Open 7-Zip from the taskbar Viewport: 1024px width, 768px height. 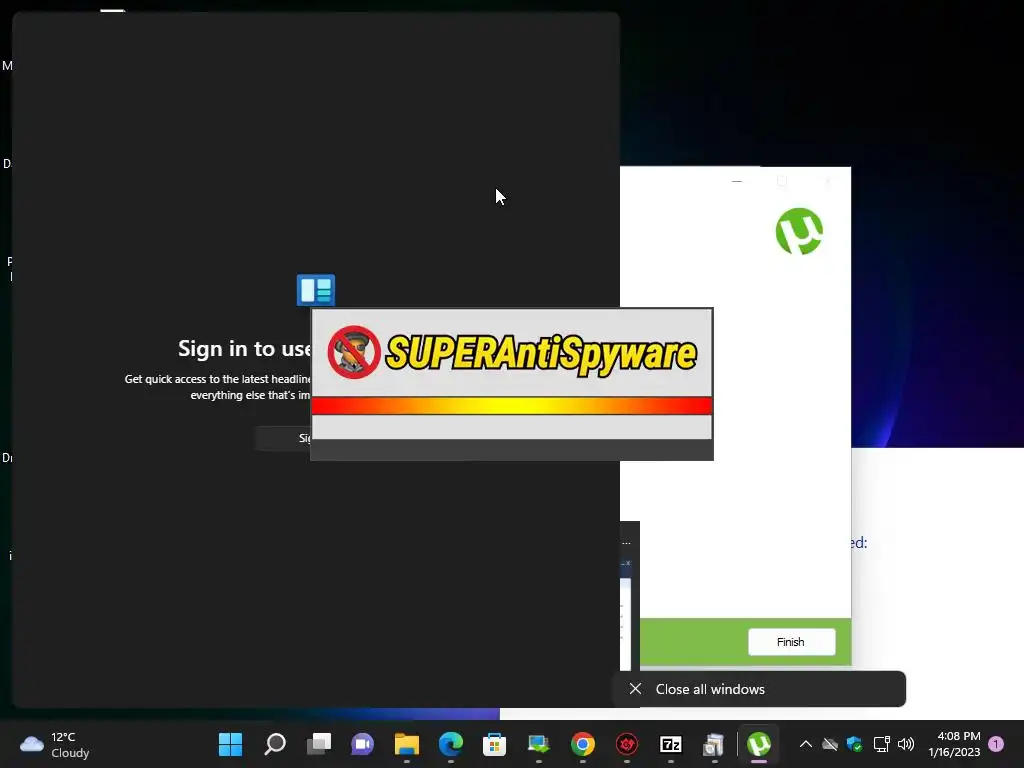(x=671, y=744)
